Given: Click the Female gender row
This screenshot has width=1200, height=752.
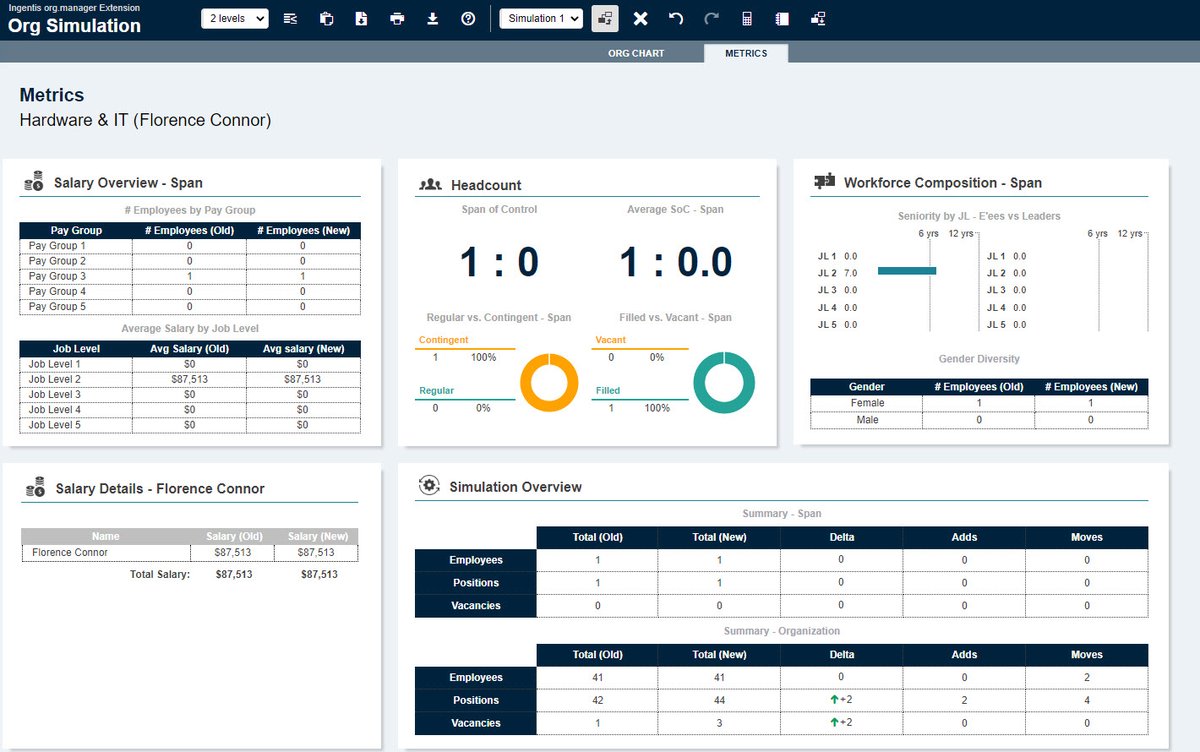Looking at the screenshot, I should tap(979, 403).
